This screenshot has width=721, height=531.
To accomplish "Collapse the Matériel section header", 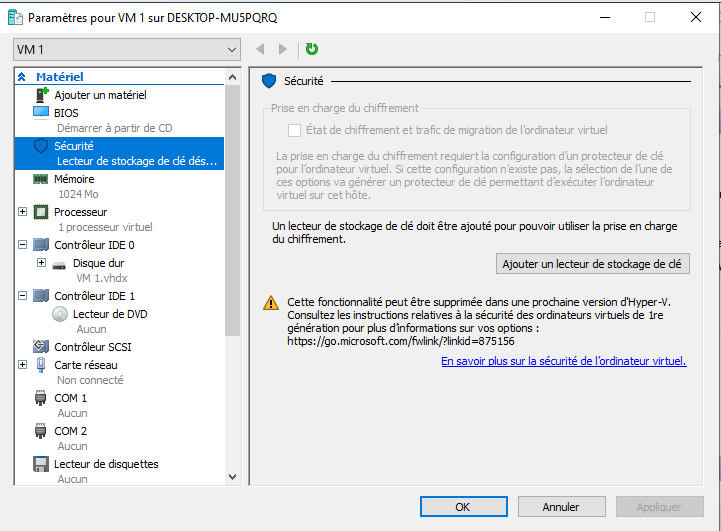I will (x=23, y=77).
